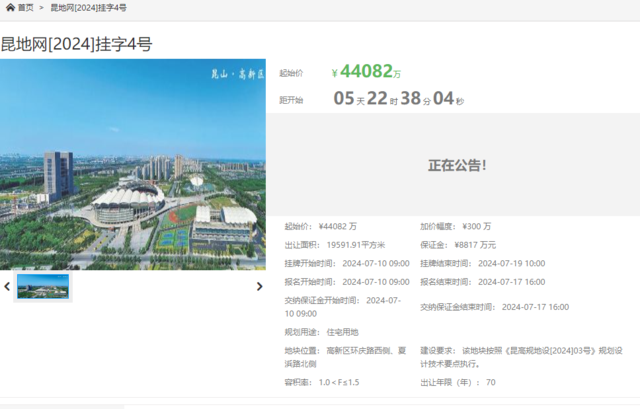Click the 出让年限 70 entry
This screenshot has height=409, width=640.
[458, 382]
